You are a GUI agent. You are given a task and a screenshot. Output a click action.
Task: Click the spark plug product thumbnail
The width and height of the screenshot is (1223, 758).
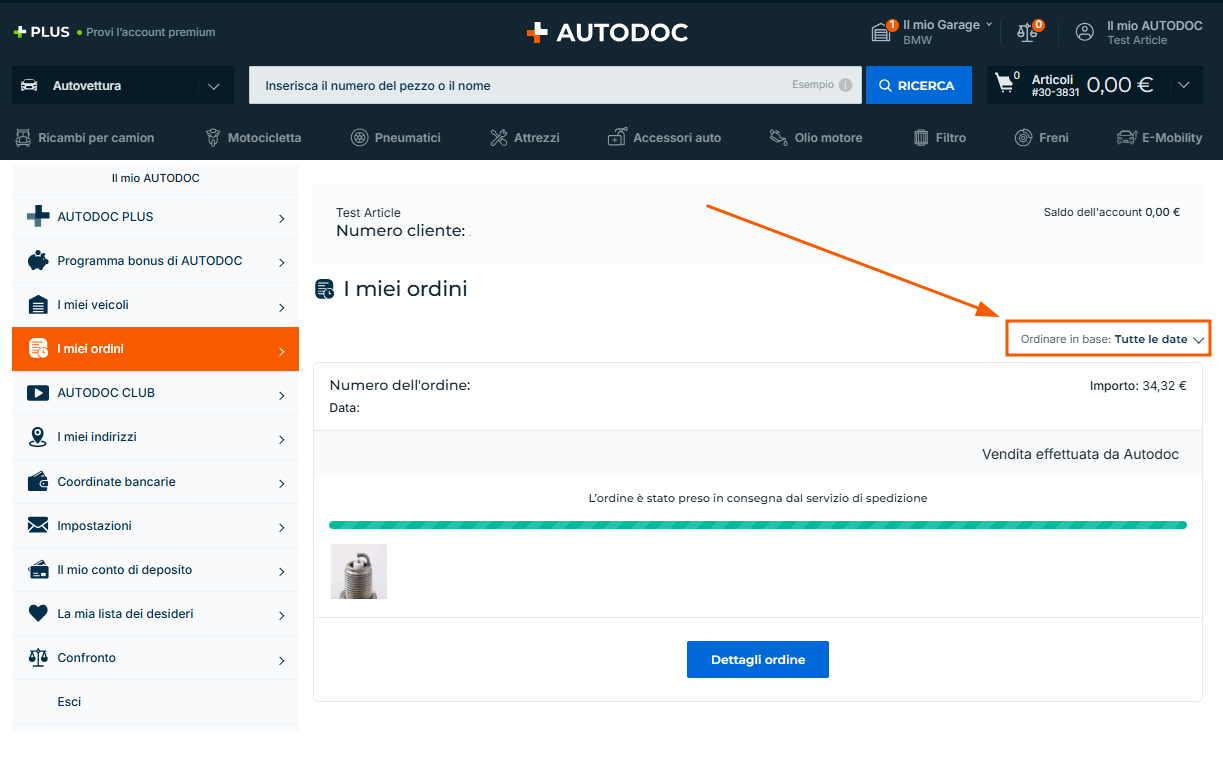click(x=358, y=572)
